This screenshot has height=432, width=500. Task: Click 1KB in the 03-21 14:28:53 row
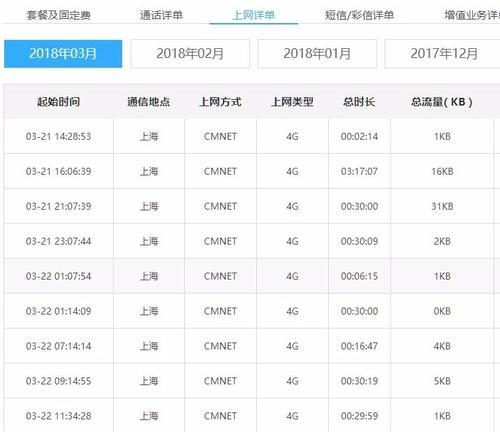point(442,136)
